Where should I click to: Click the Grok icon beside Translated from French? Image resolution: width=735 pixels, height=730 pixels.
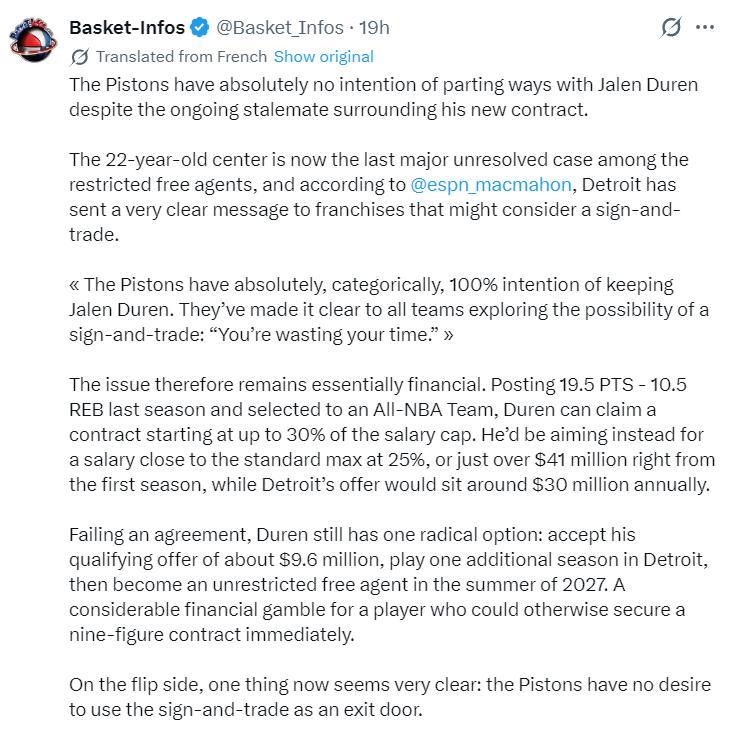(79, 57)
